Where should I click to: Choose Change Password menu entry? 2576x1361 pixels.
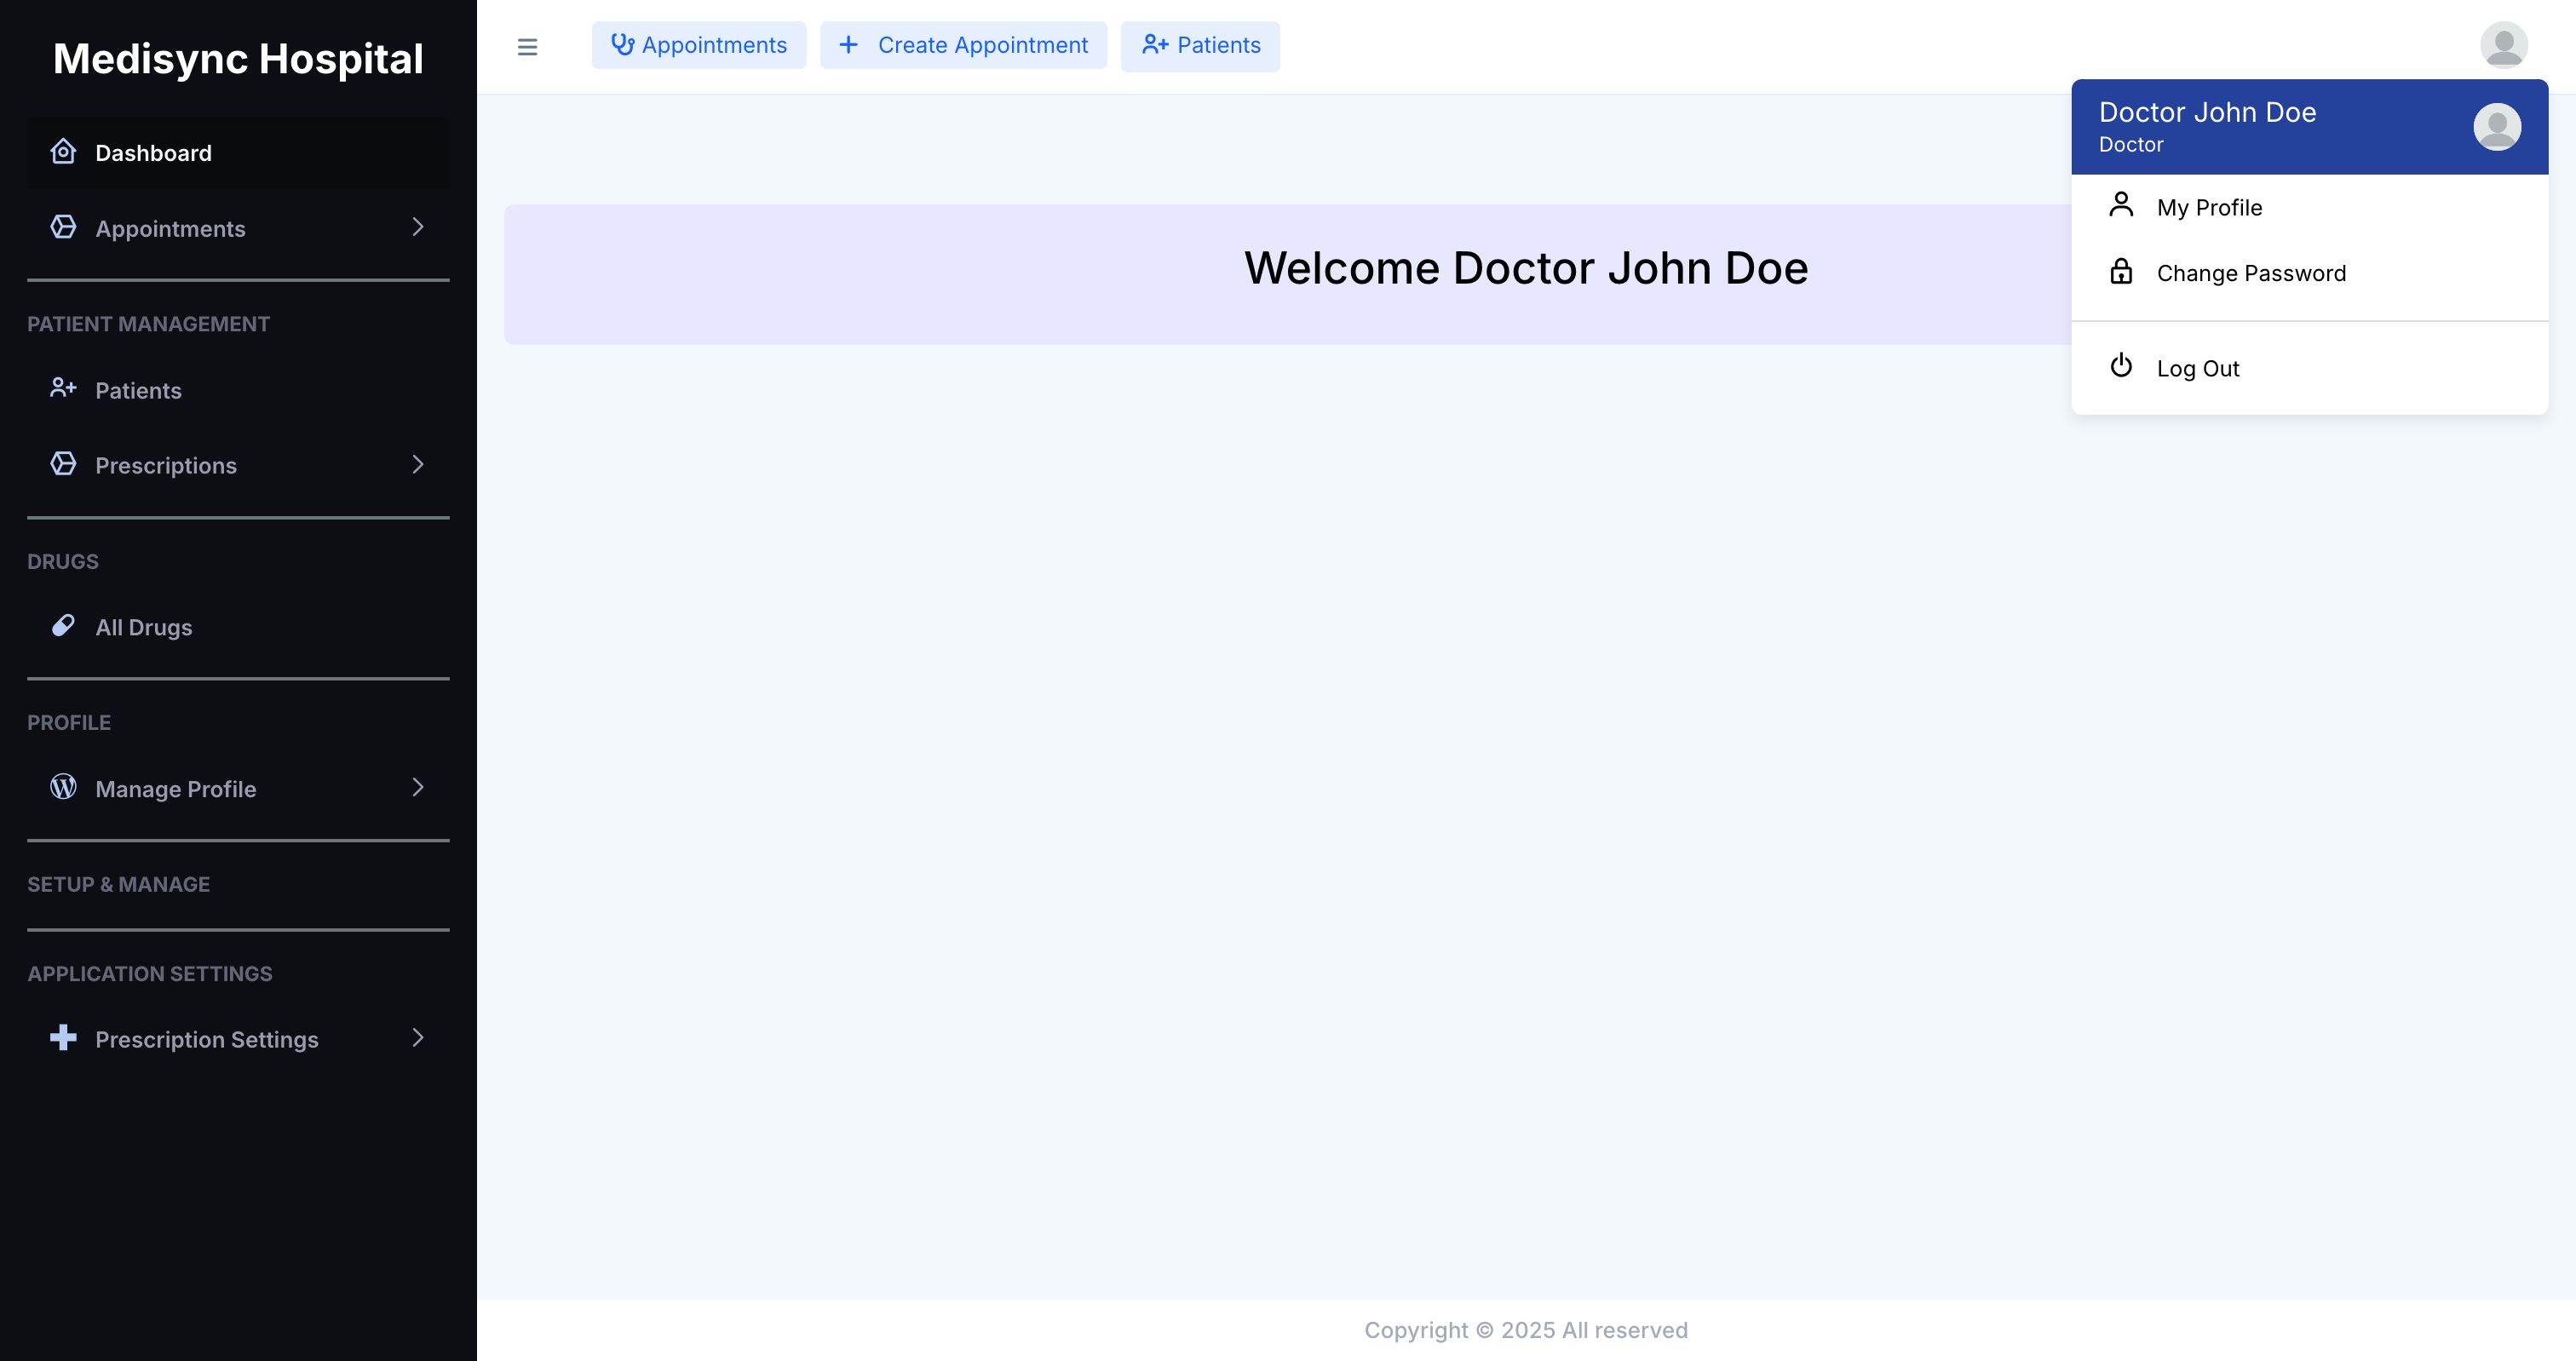[2250, 274]
